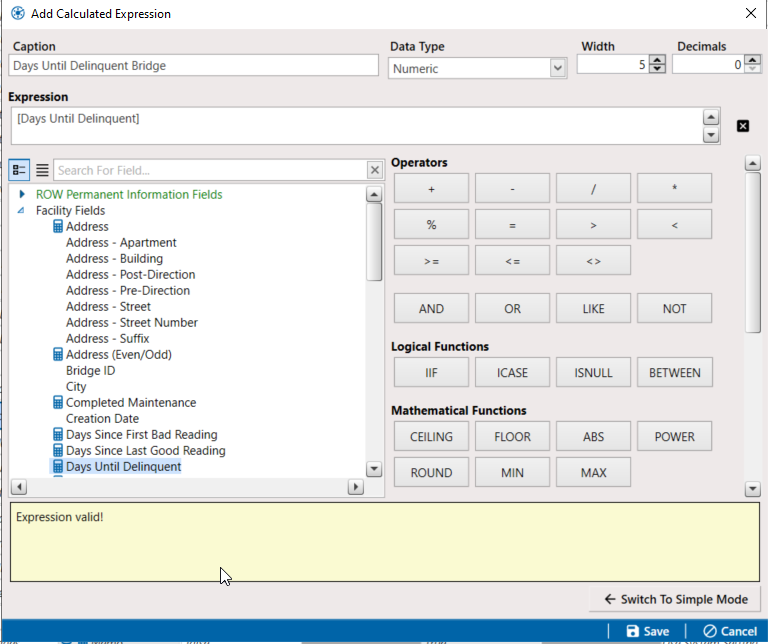Click calculator icon beside Address field
The width and height of the screenshot is (768, 644).
58,226
